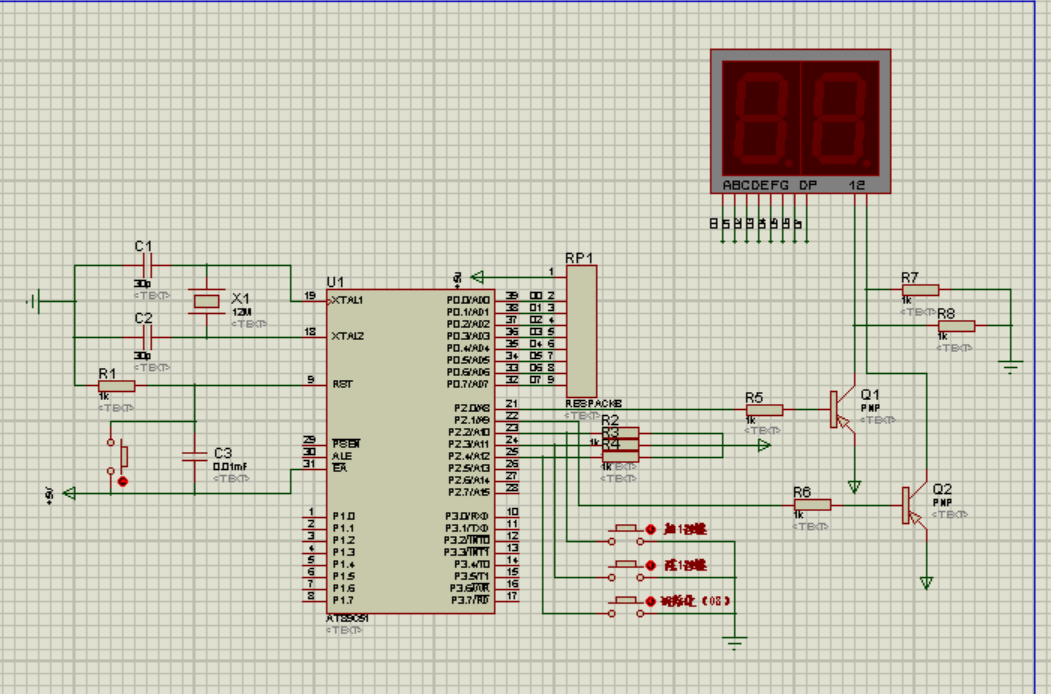Image resolution: width=1051 pixels, height=694 pixels.
Task: Click the PSEN pin name
Action: coord(347,444)
